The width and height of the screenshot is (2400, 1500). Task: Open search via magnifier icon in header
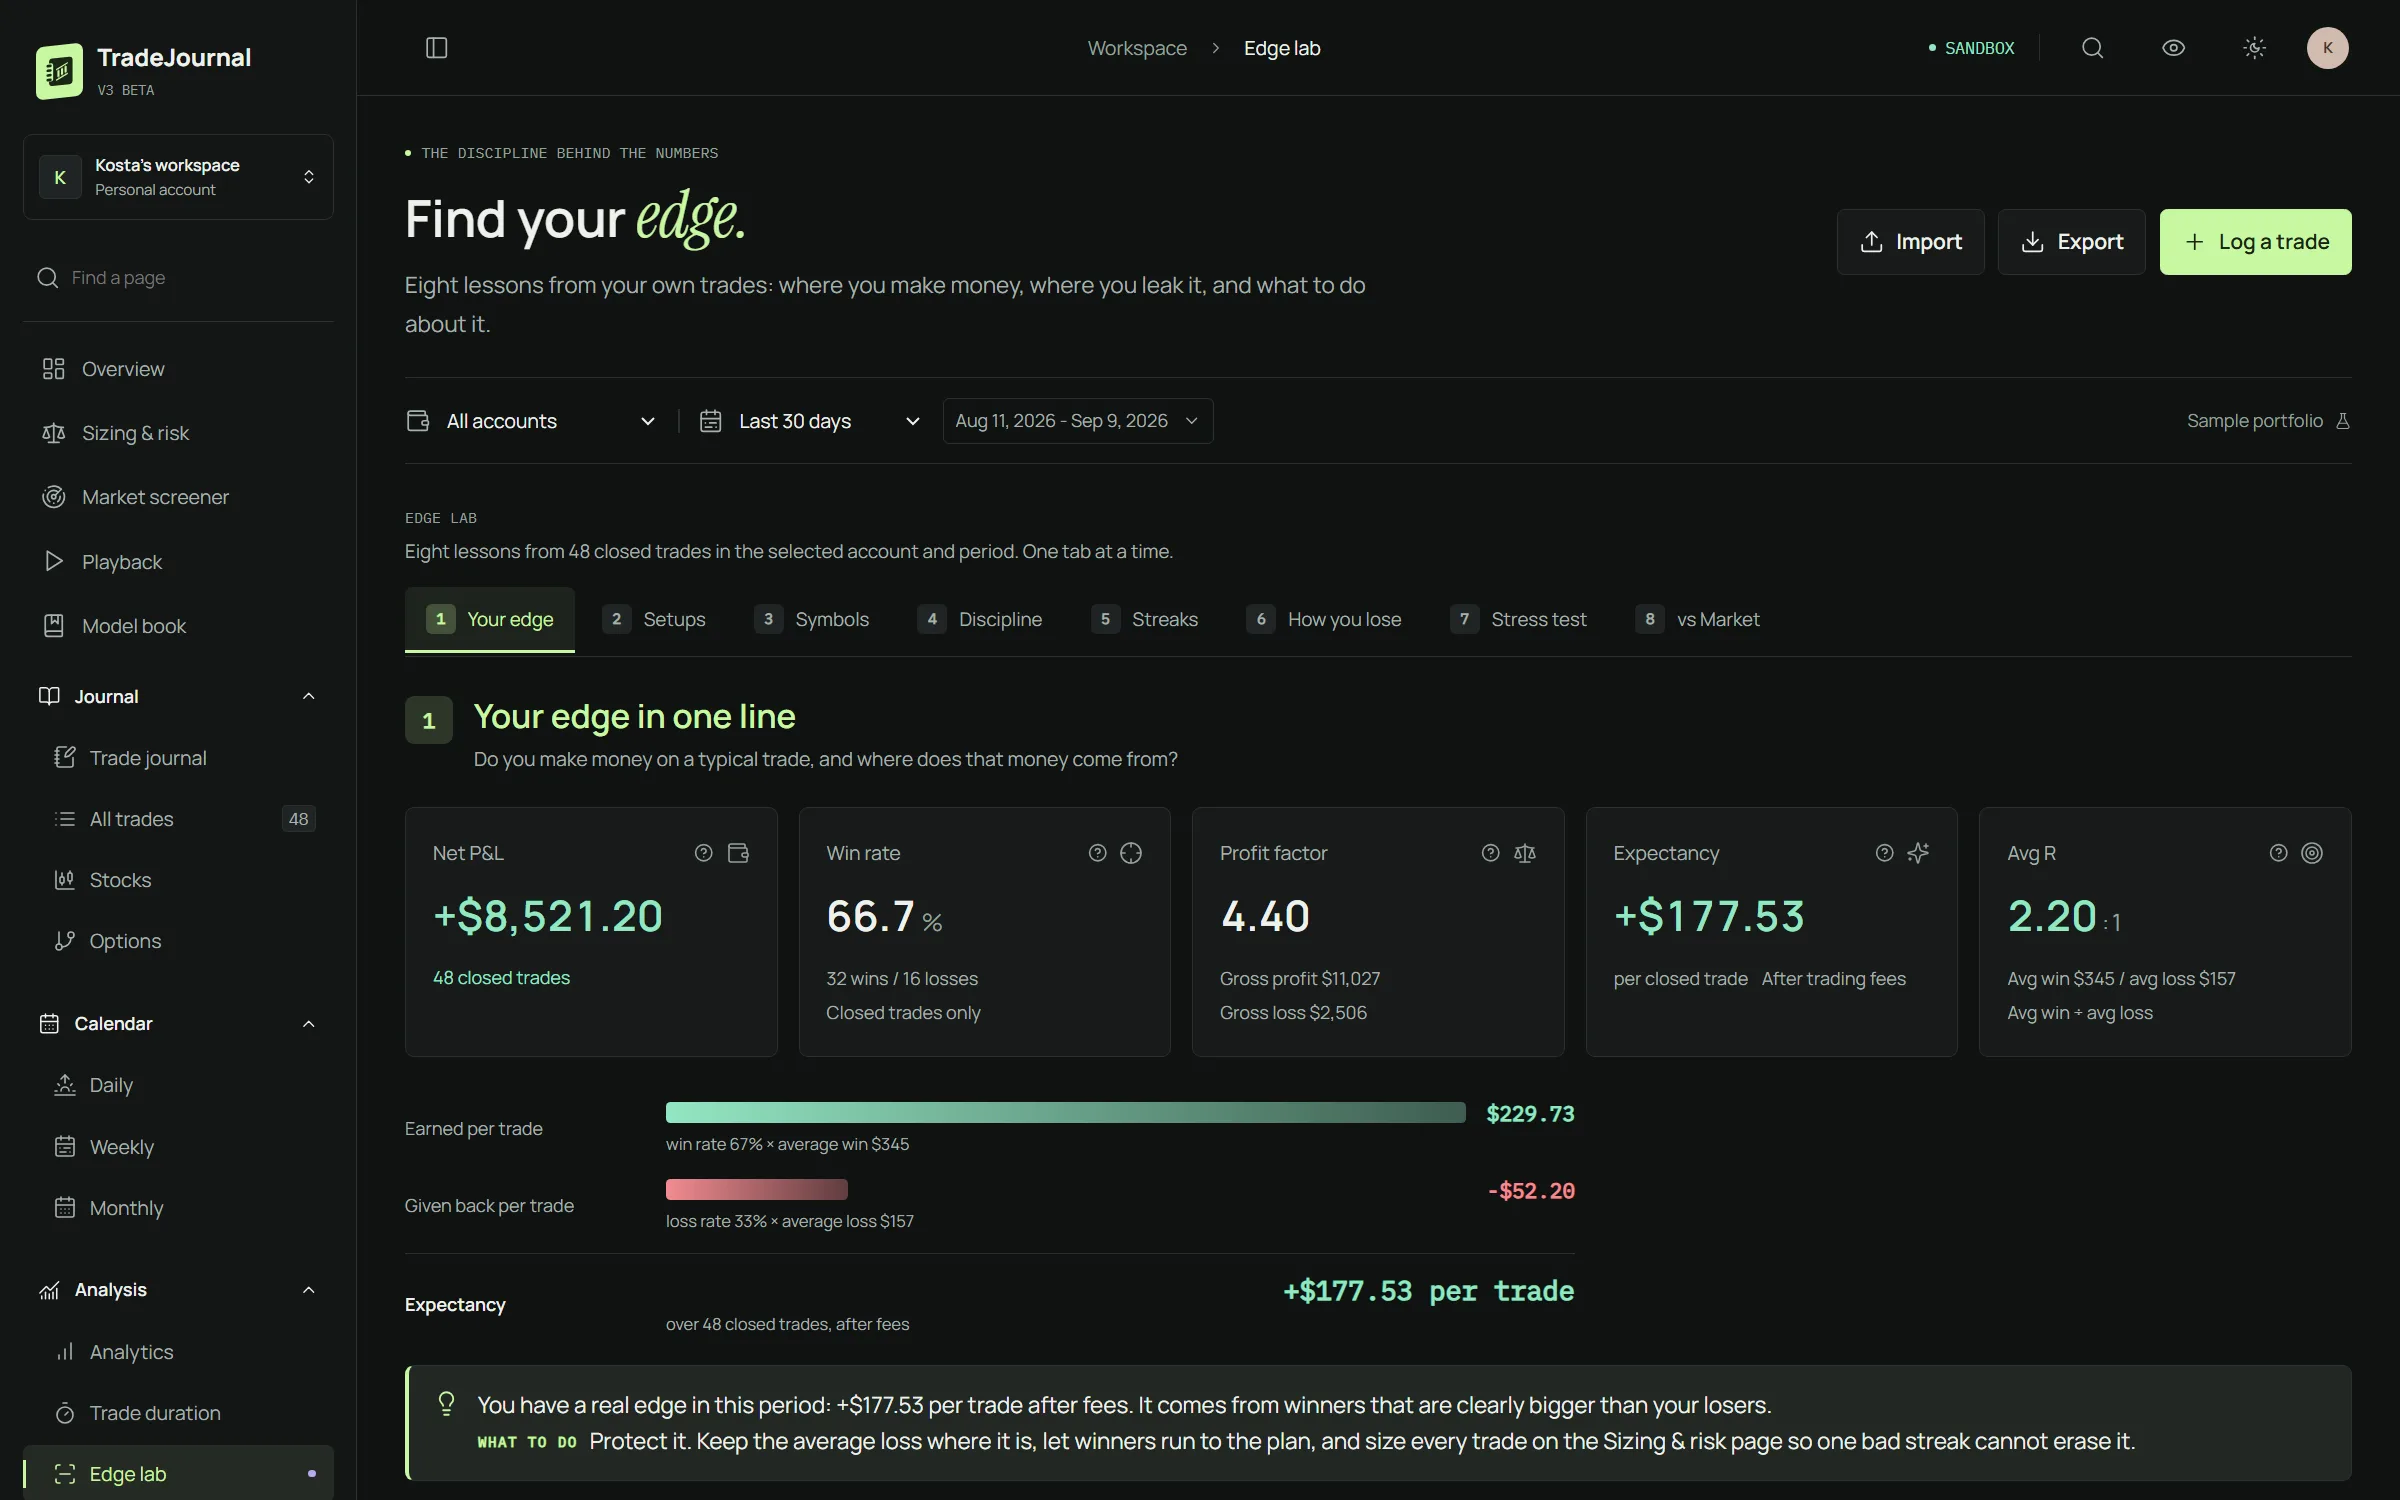pos(2092,48)
